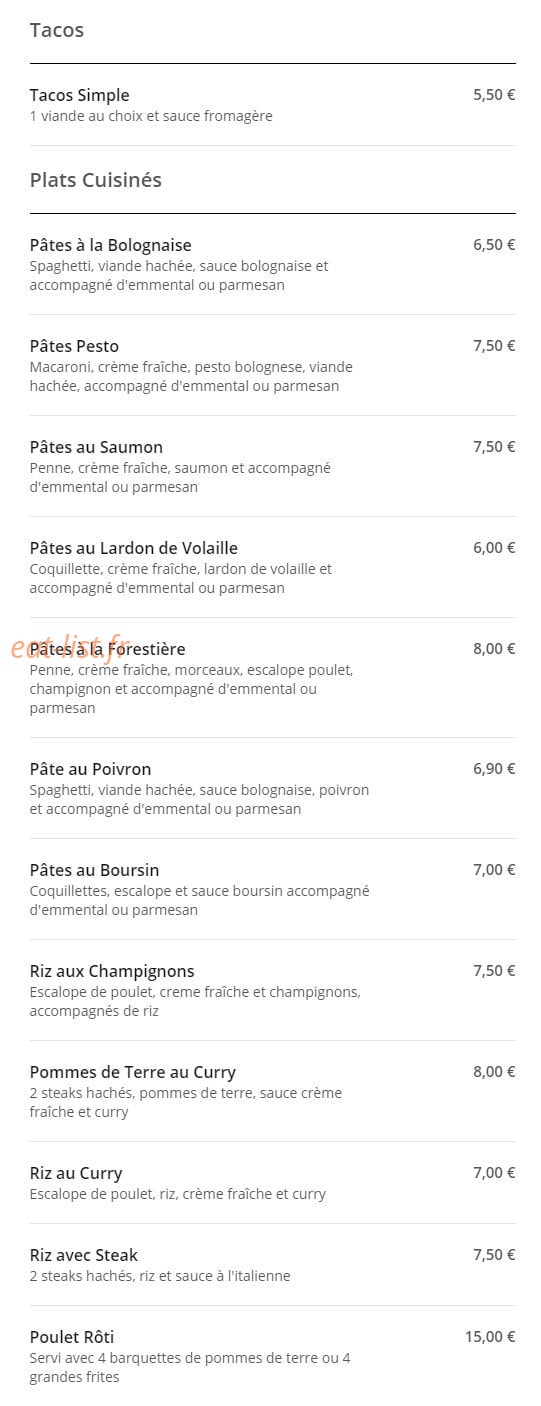Choose the Riz au Curry dish

(272, 1183)
